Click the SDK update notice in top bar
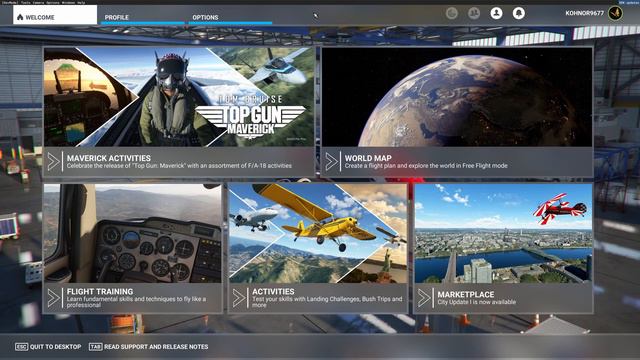Viewport: 640px width, 360px height. 629,2
